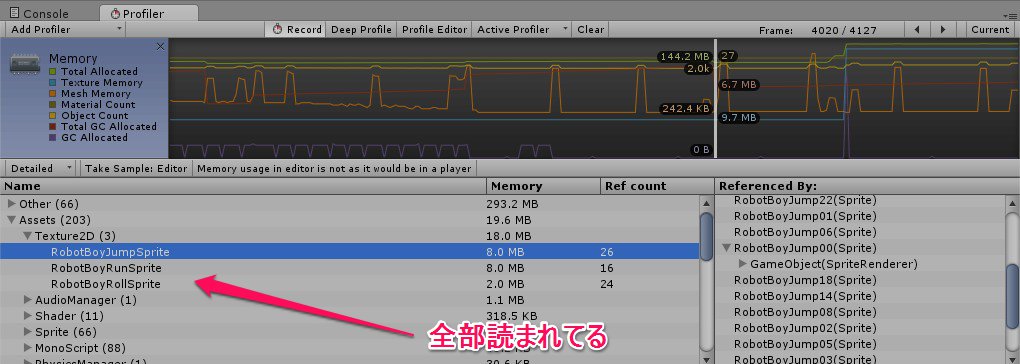Image resolution: width=1020 pixels, height=364 pixels.
Task: Expand the Sprite (66) group
Action: tap(28, 332)
